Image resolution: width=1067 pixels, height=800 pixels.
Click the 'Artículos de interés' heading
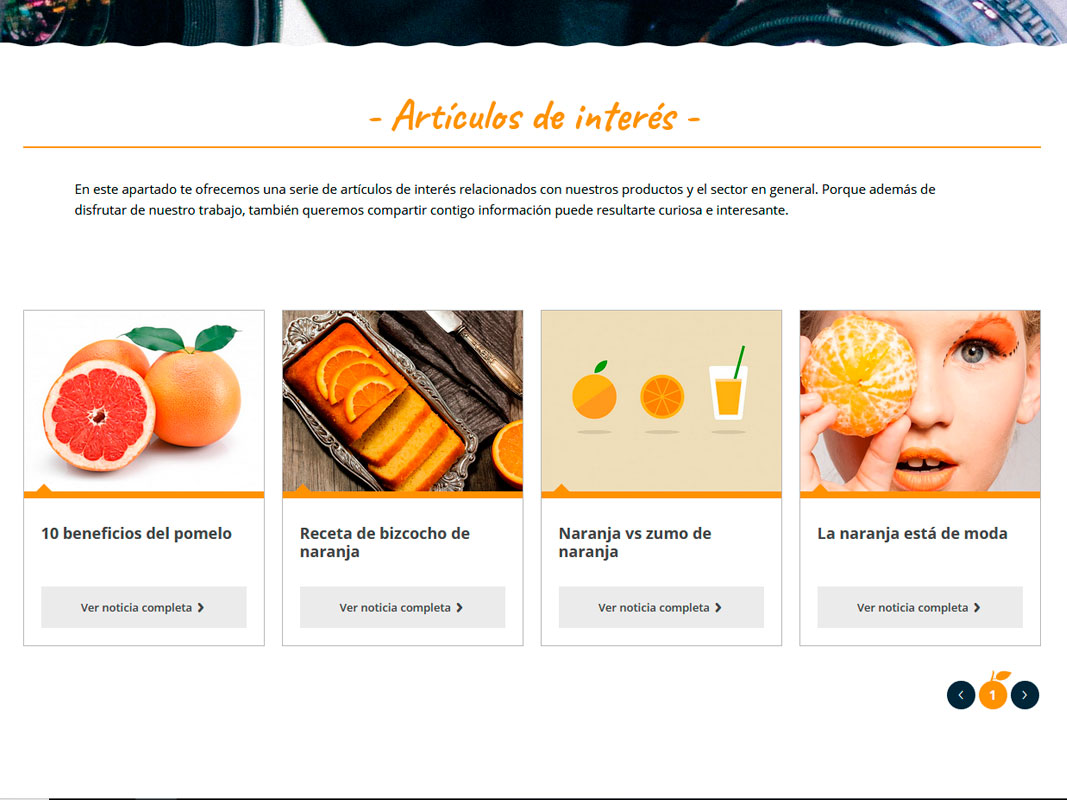point(534,116)
